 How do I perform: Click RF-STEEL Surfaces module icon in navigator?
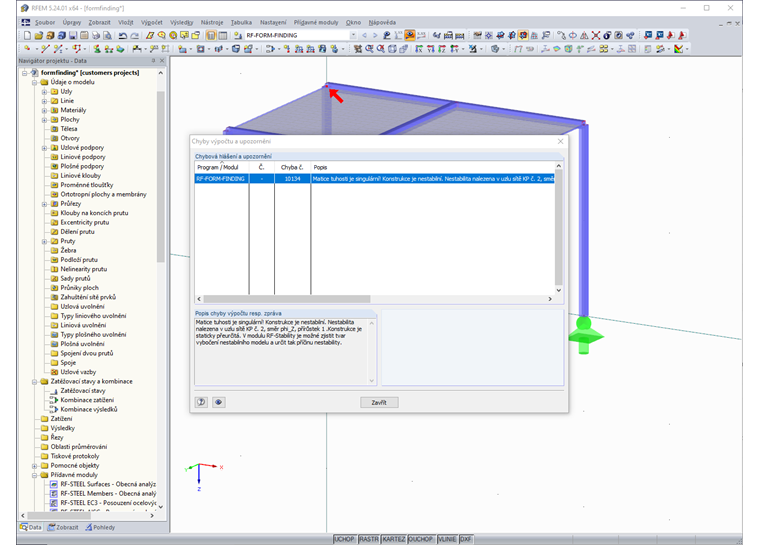coord(54,484)
